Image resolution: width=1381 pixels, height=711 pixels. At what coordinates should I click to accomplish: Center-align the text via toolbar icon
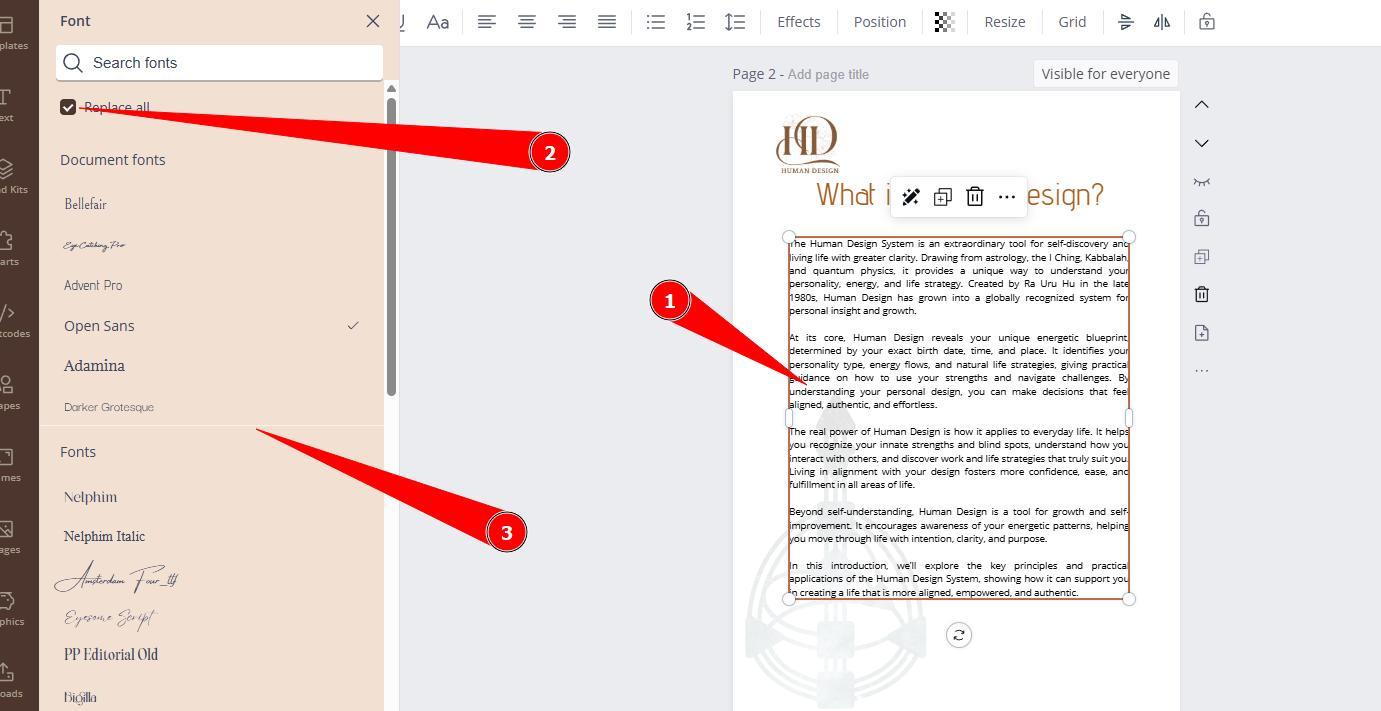coord(526,22)
